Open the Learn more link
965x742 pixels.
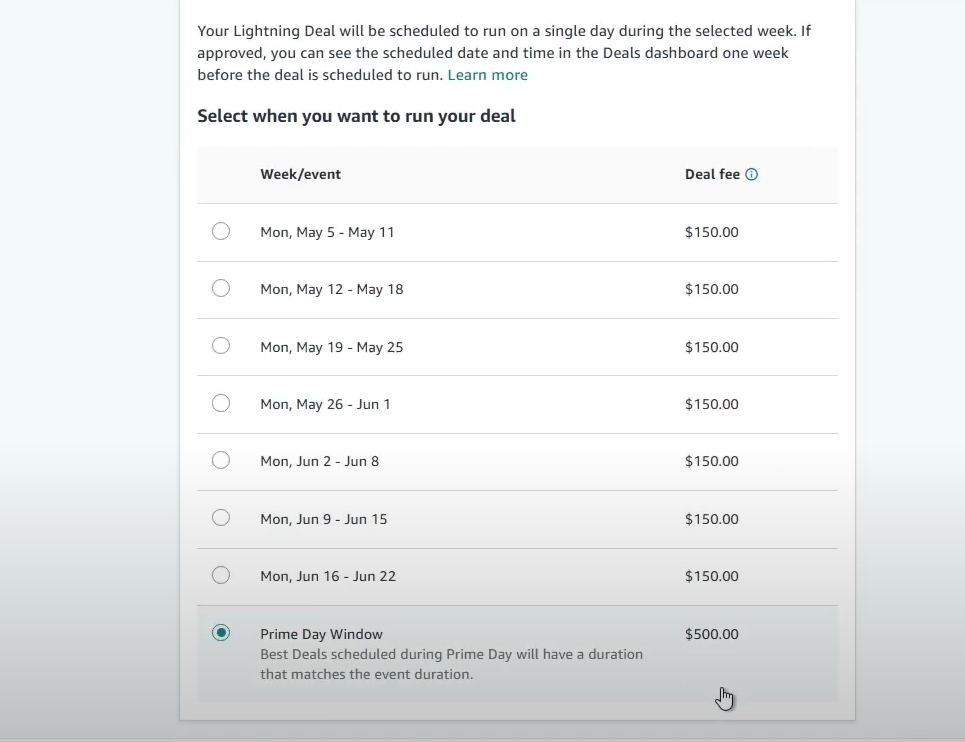click(x=487, y=75)
